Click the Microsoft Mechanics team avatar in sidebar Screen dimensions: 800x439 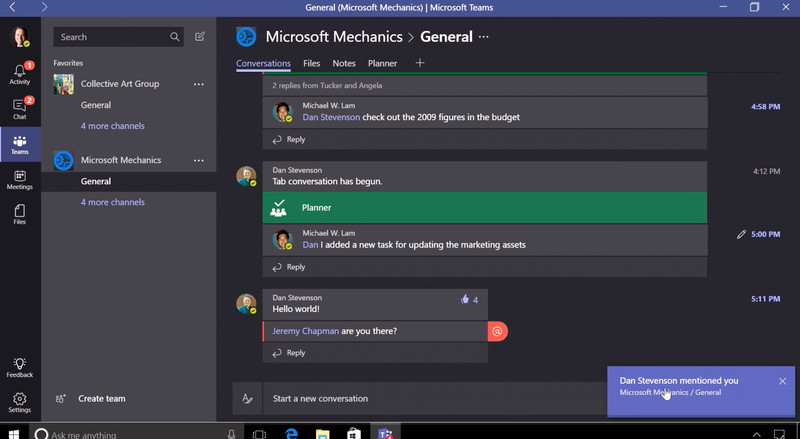coord(64,160)
